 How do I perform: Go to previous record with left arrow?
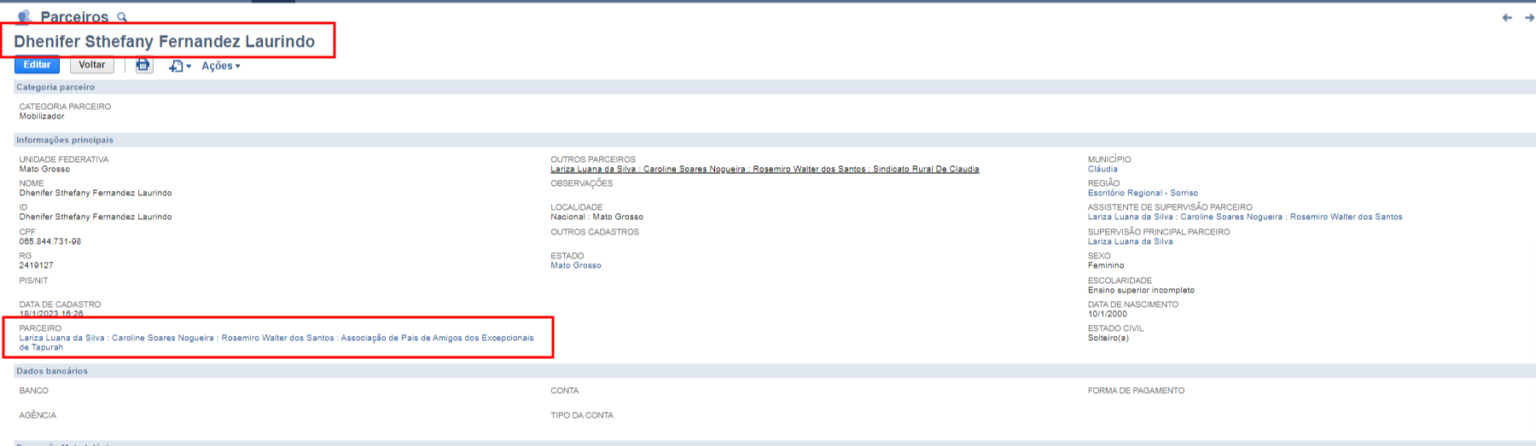tap(1507, 18)
